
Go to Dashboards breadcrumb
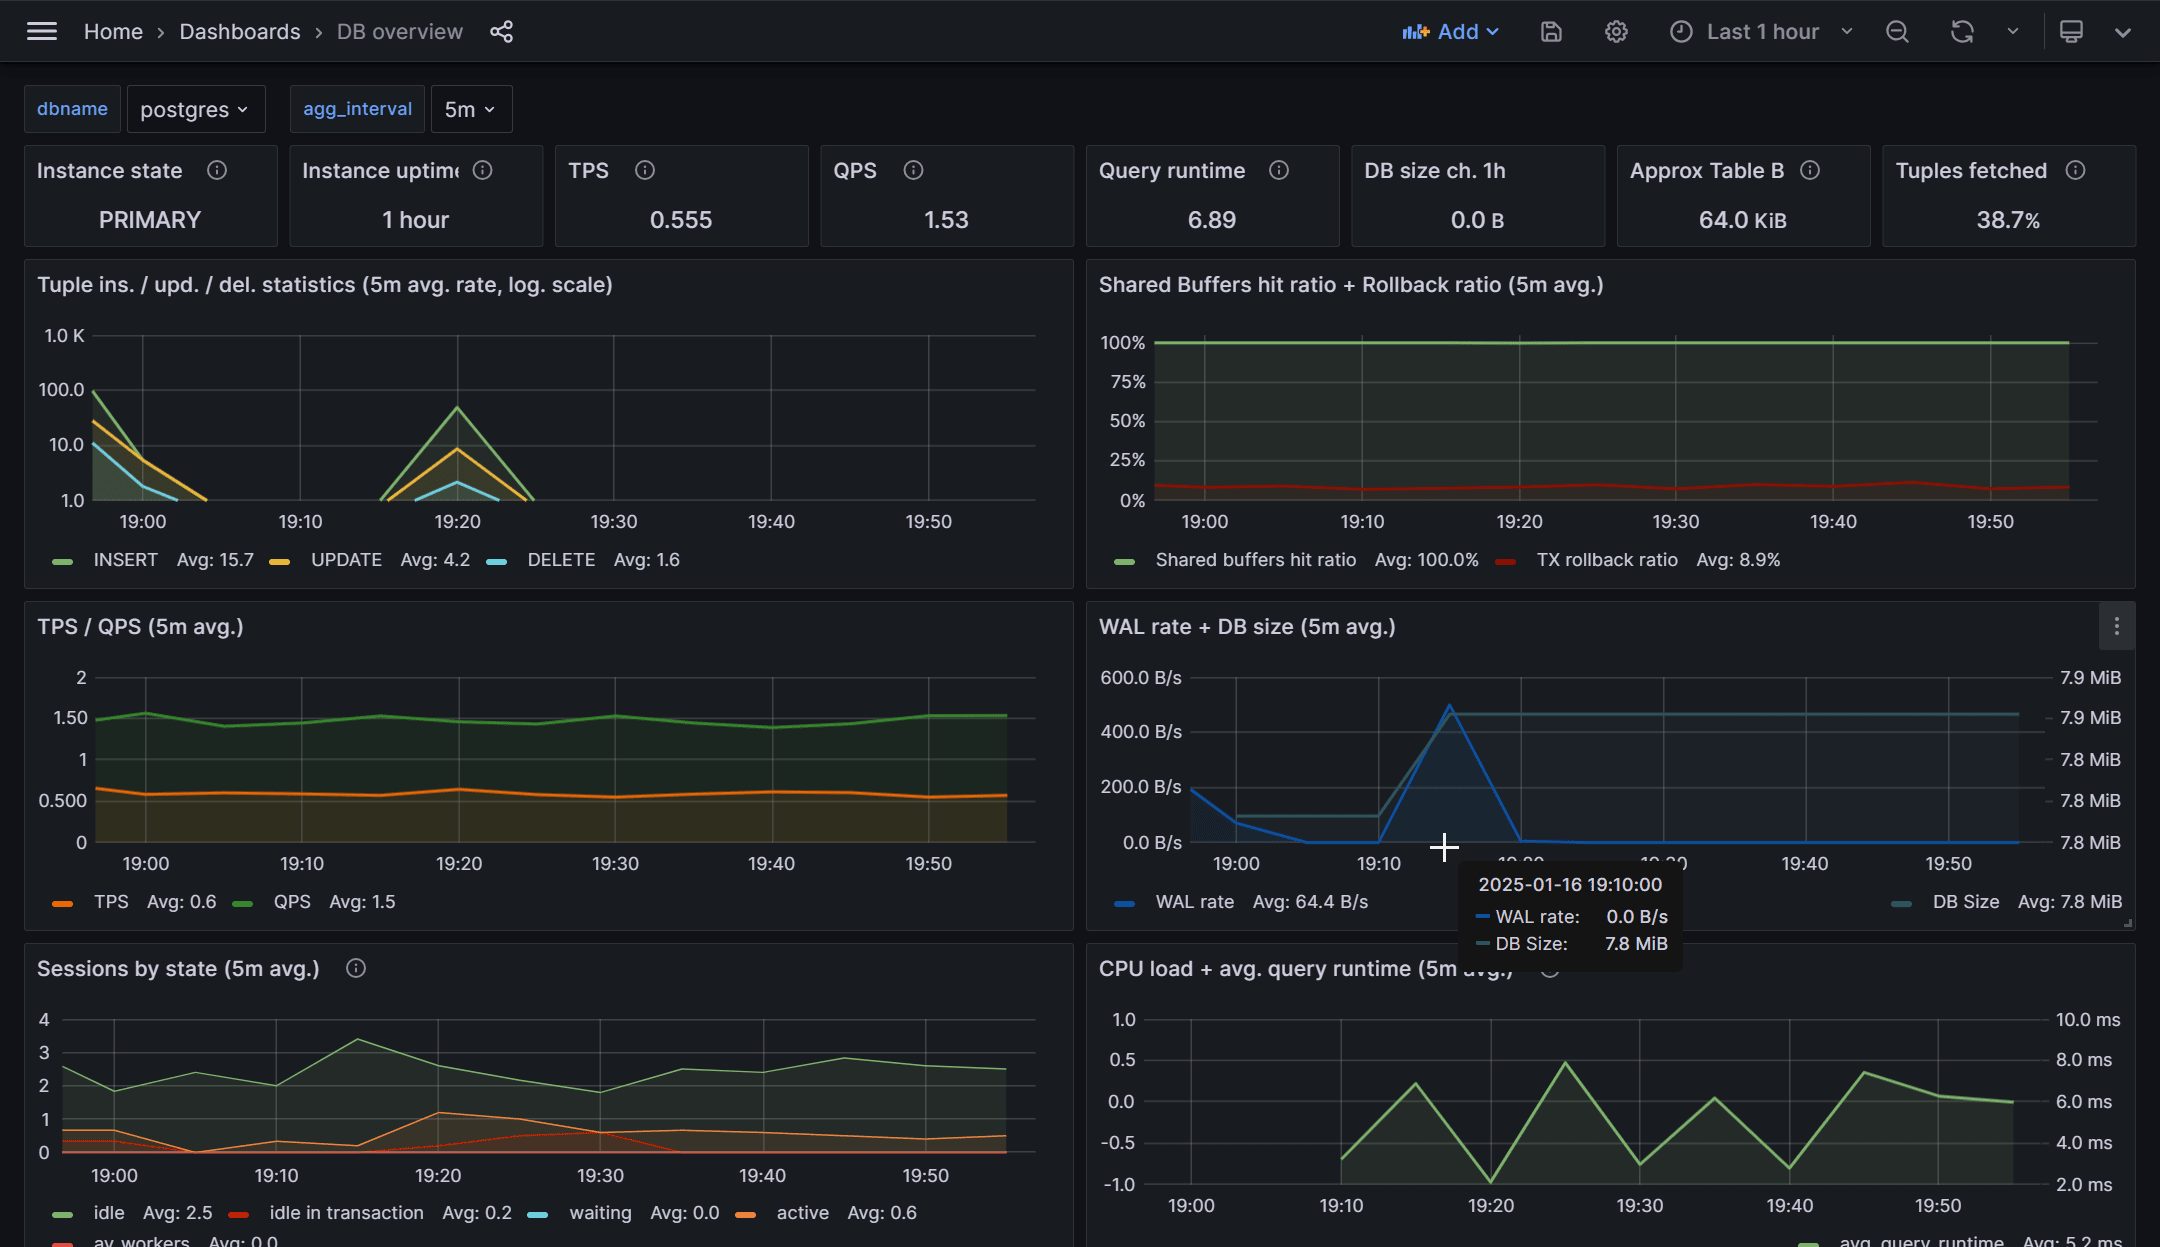pyautogui.click(x=240, y=32)
